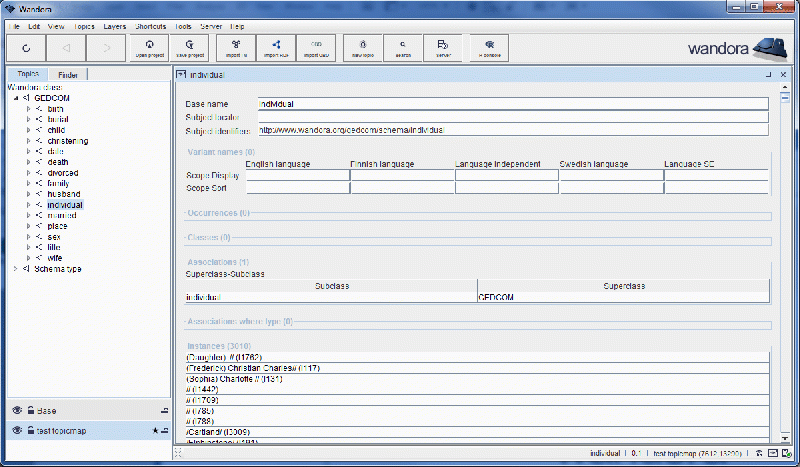Collapse the GEDCOM tree node
The height and width of the screenshot is (467, 800).
15,98
